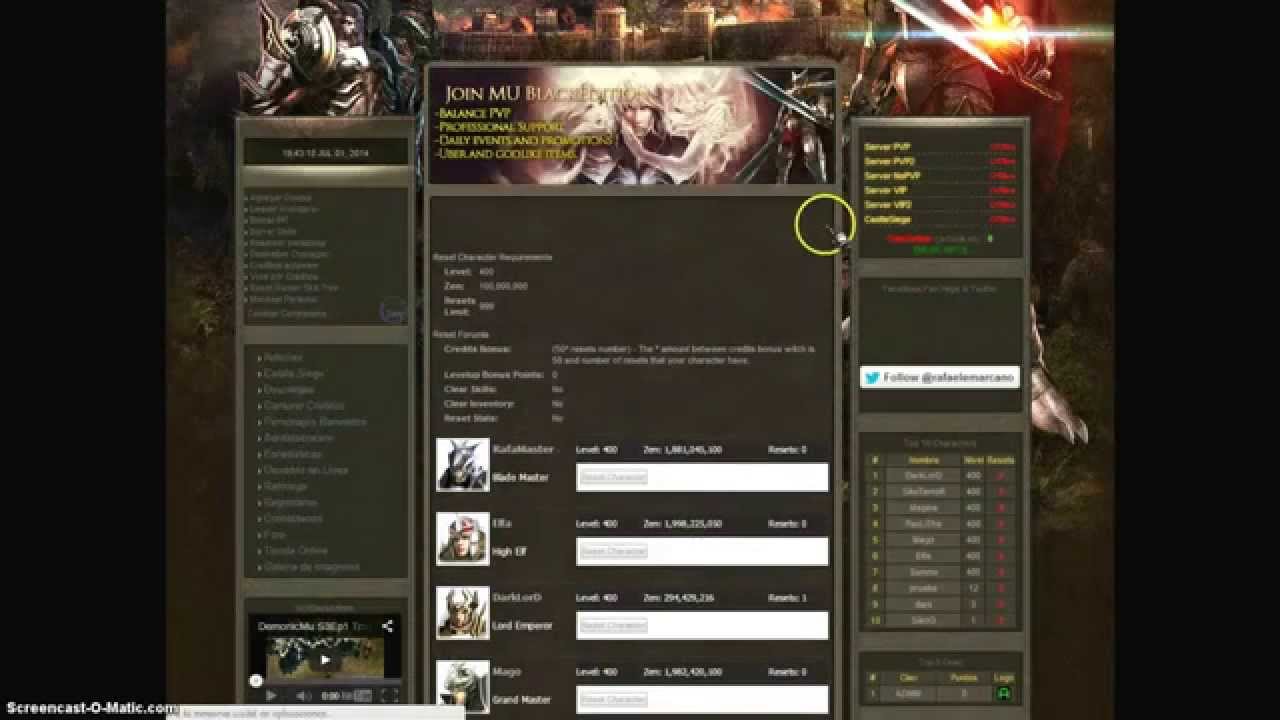Click the video fullscreen icon
The image size is (1280, 720).
pos(390,696)
